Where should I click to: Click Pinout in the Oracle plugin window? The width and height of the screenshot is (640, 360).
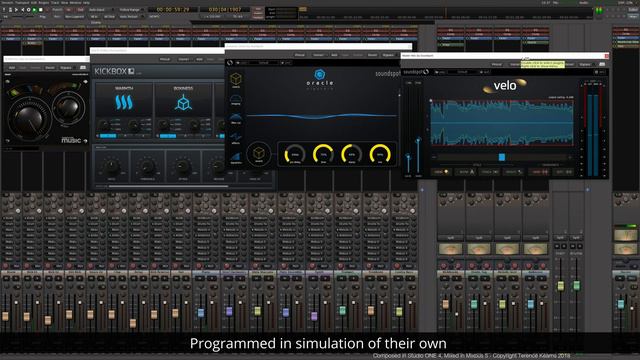300,55
